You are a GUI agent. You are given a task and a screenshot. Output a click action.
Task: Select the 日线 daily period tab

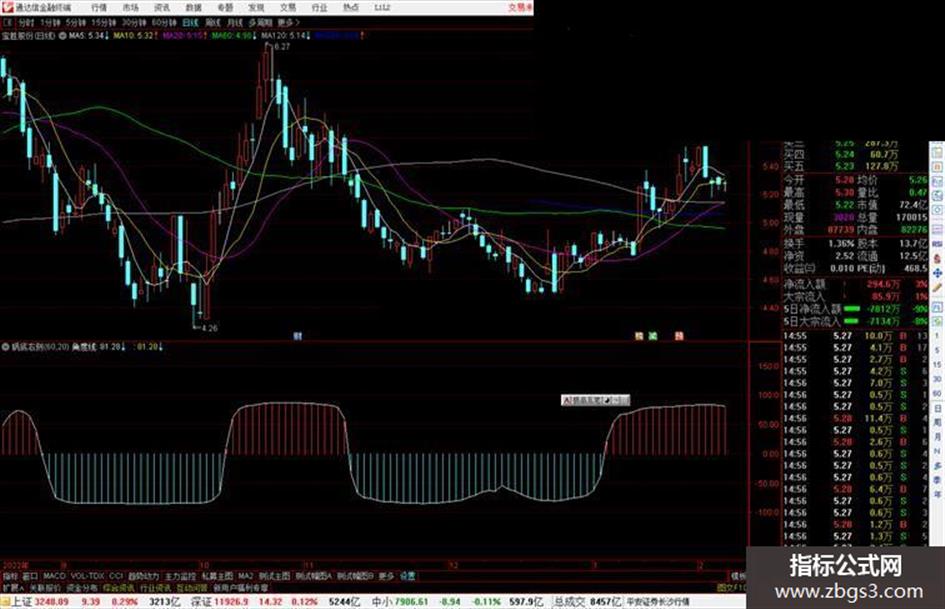point(190,22)
